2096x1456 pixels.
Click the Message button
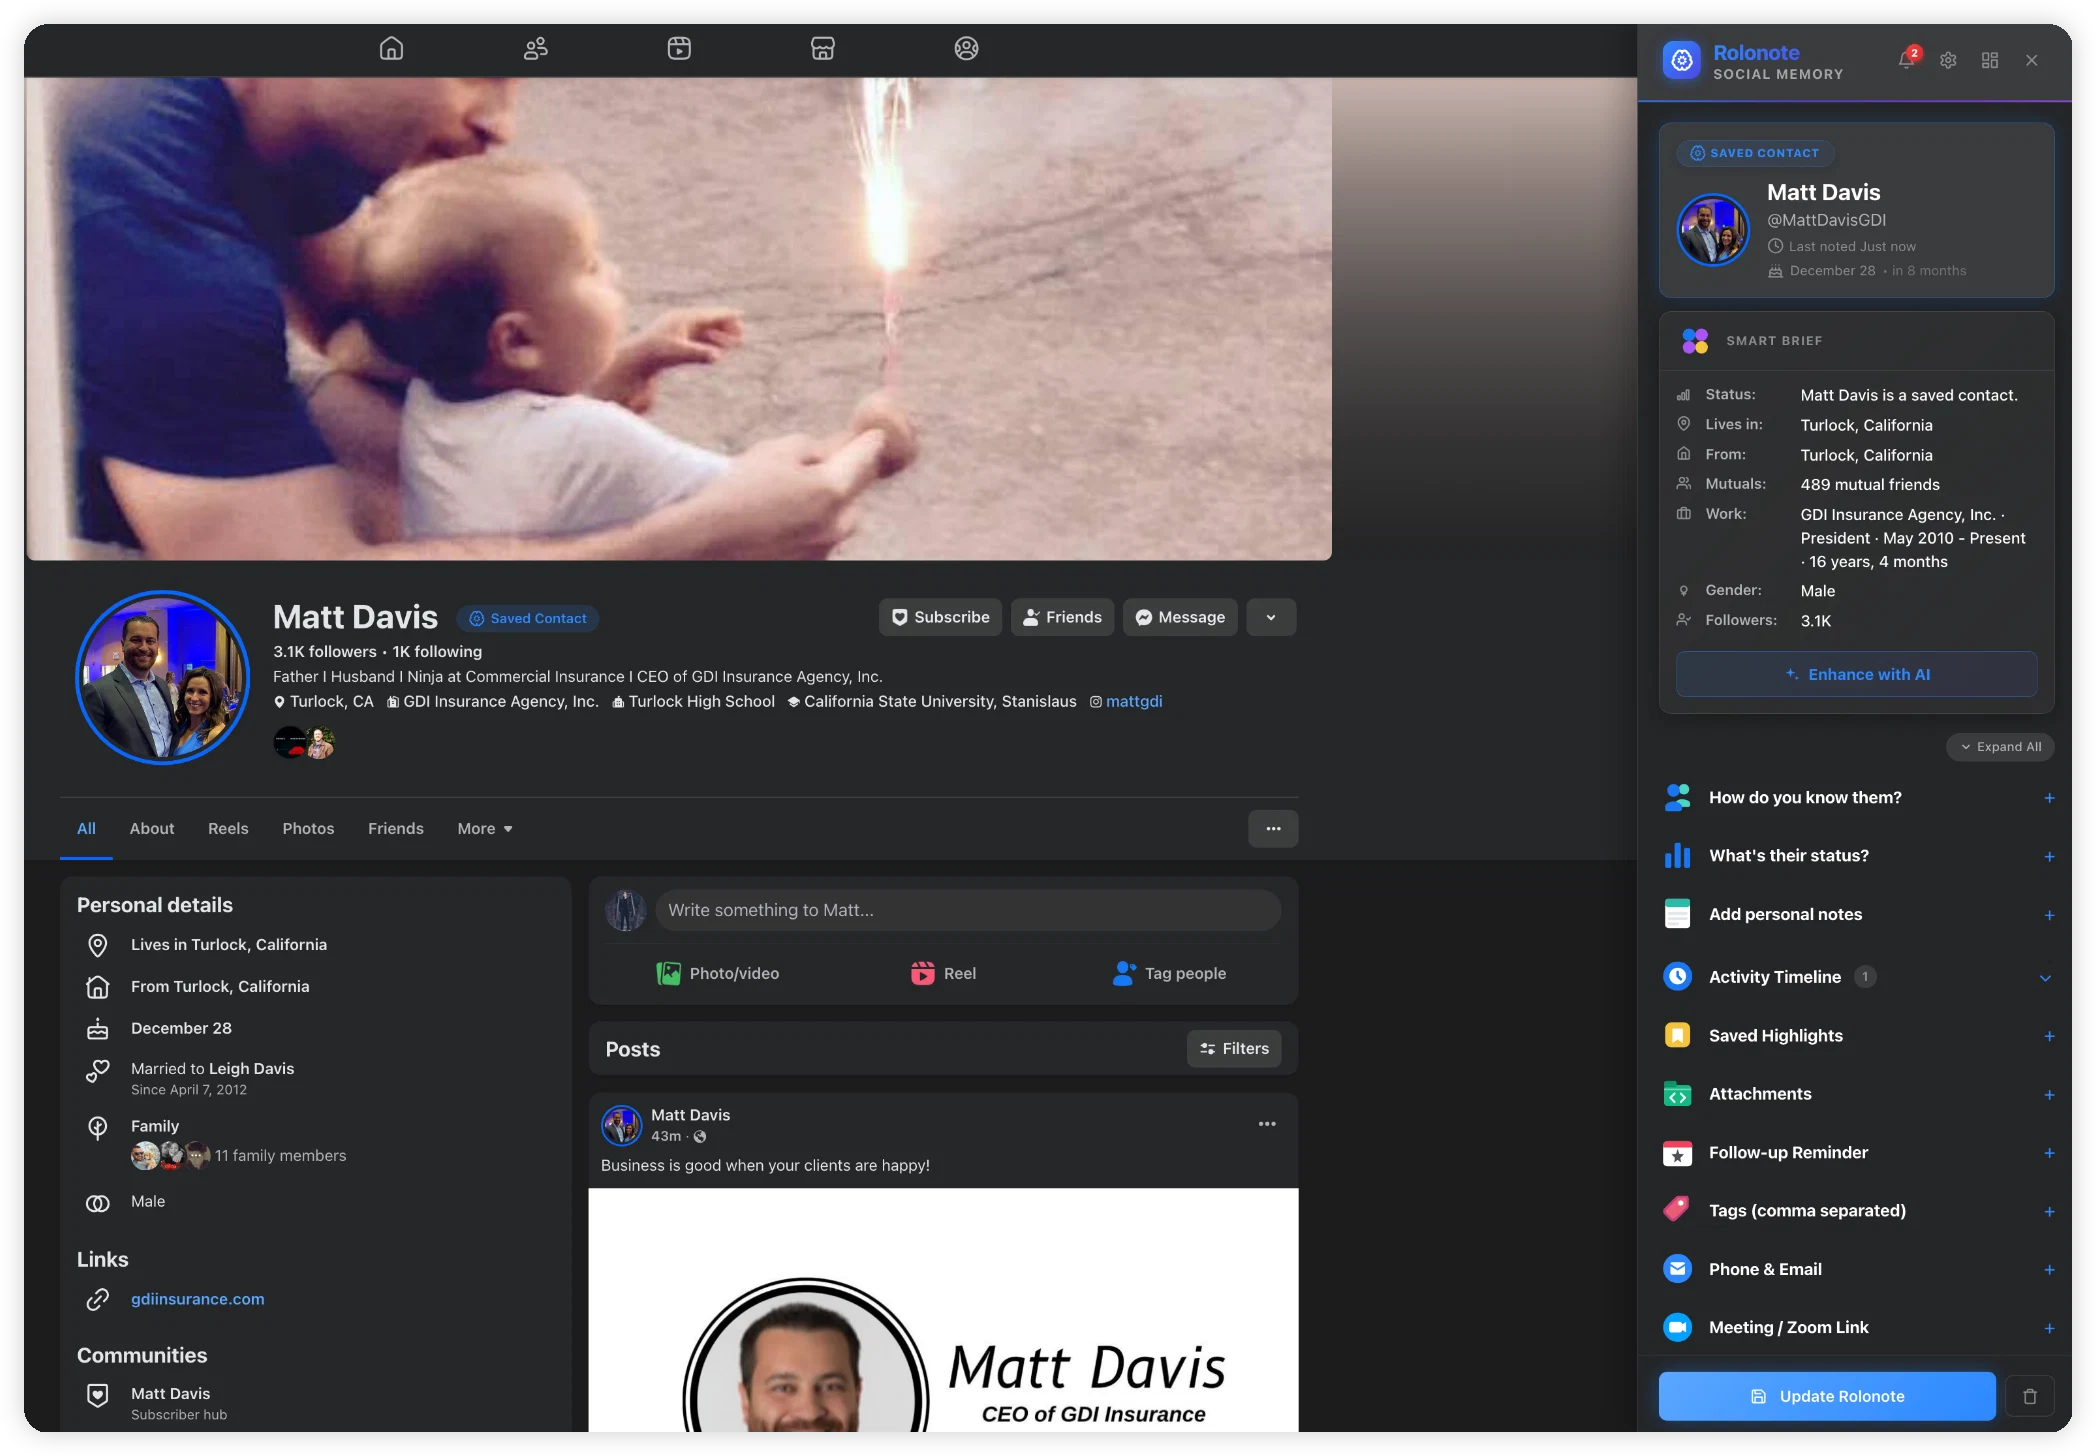[1180, 617]
